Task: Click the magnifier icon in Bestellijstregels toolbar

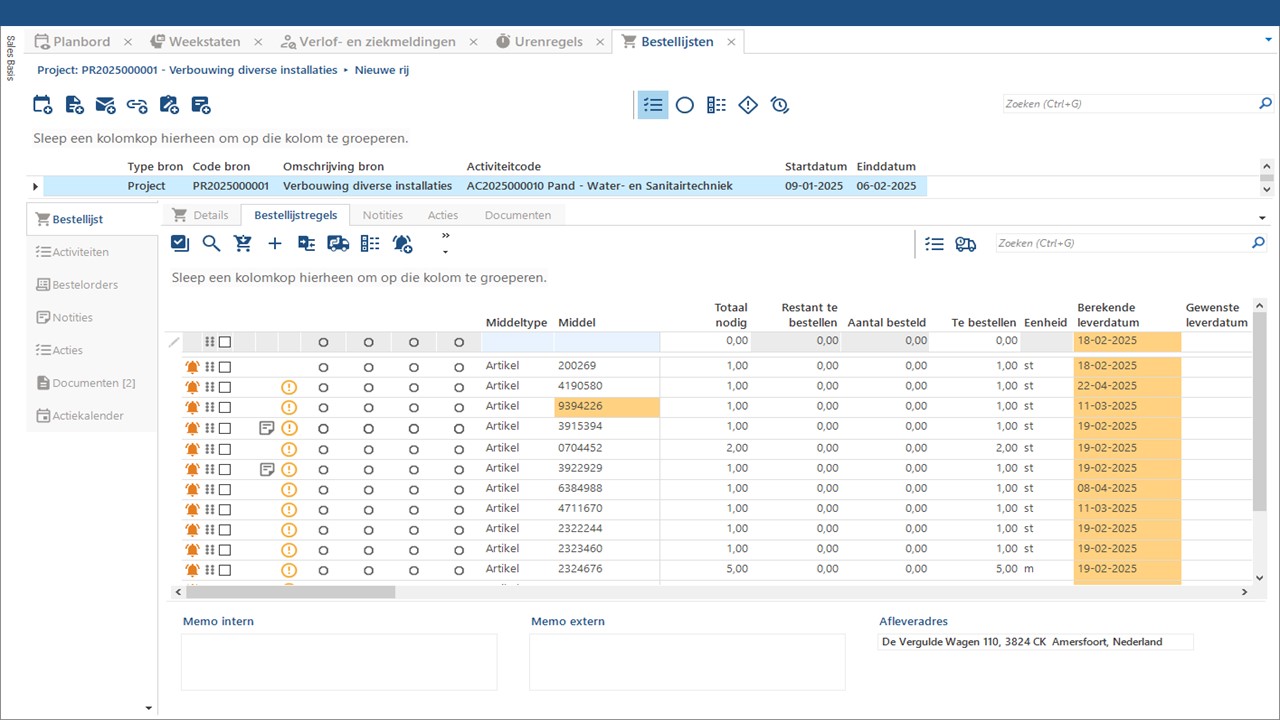Action: coord(211,243)
